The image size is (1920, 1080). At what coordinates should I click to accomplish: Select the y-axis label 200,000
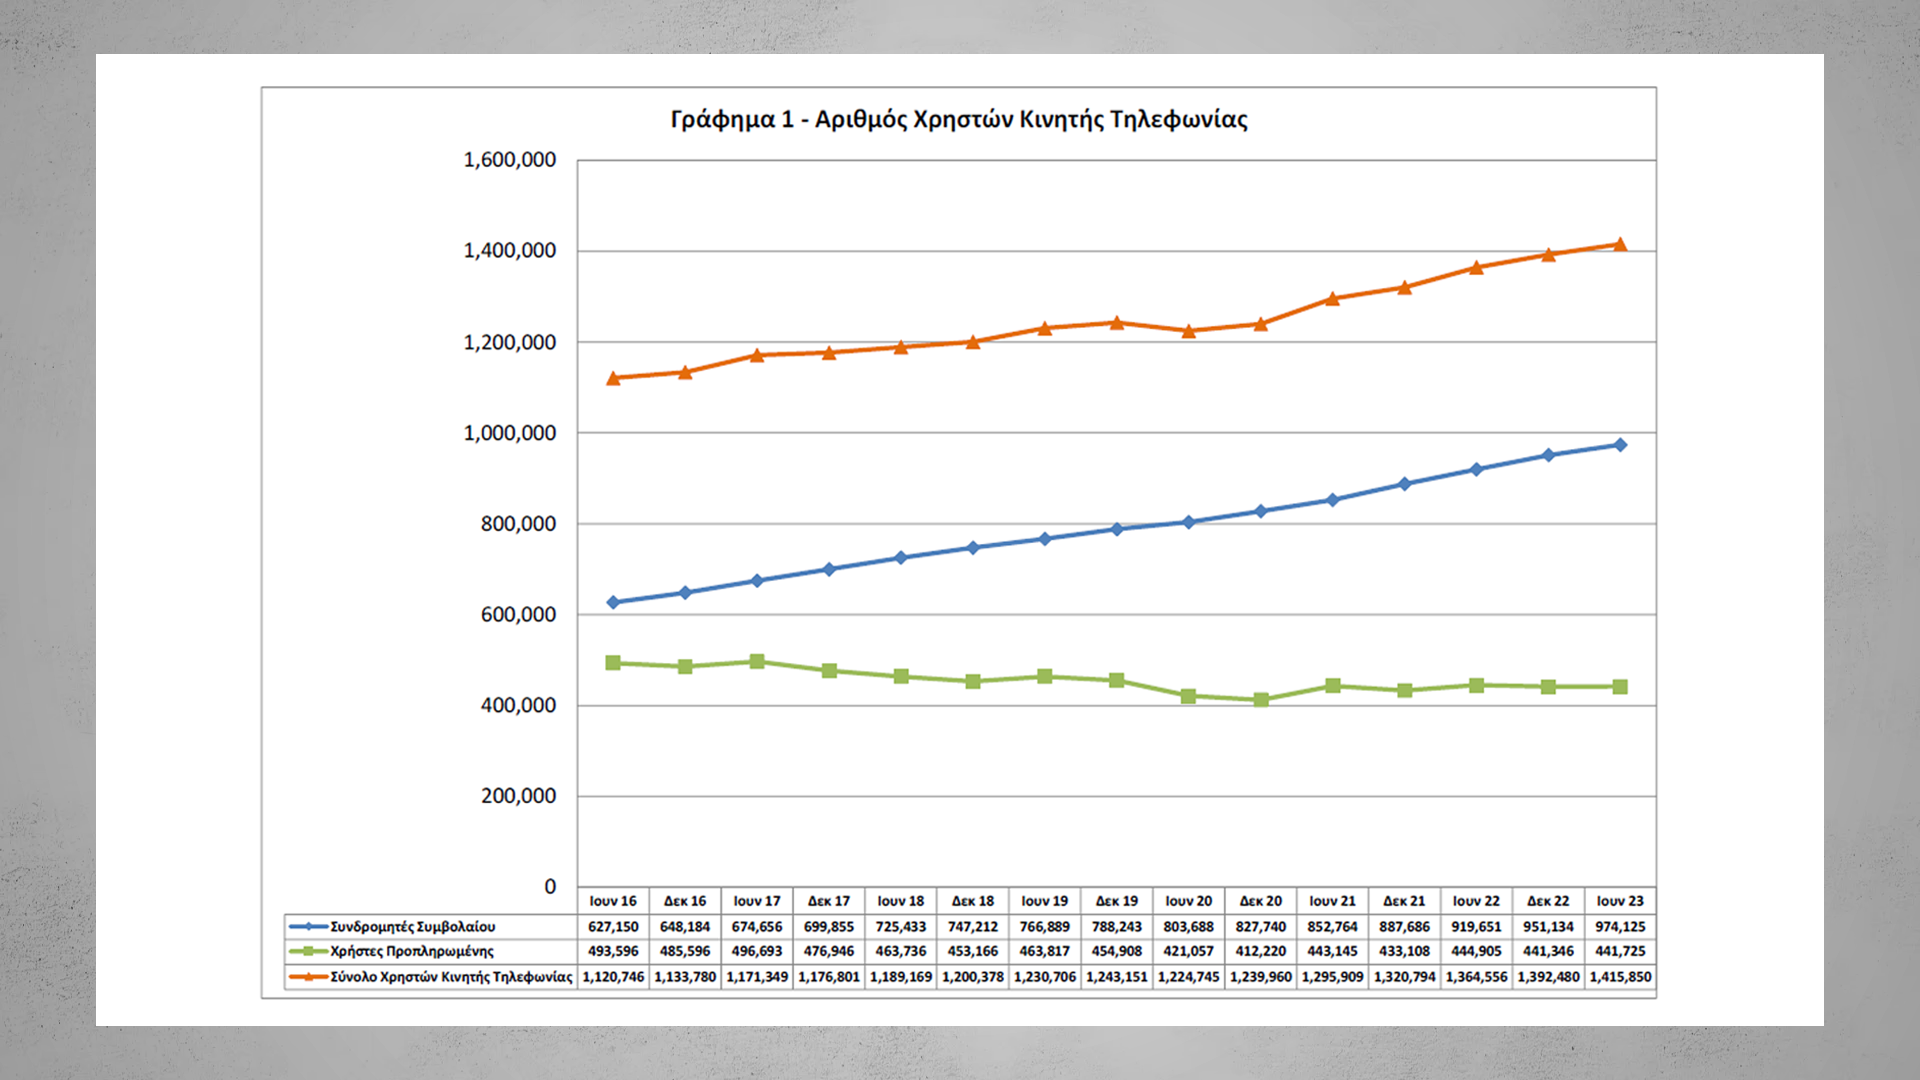518,796
